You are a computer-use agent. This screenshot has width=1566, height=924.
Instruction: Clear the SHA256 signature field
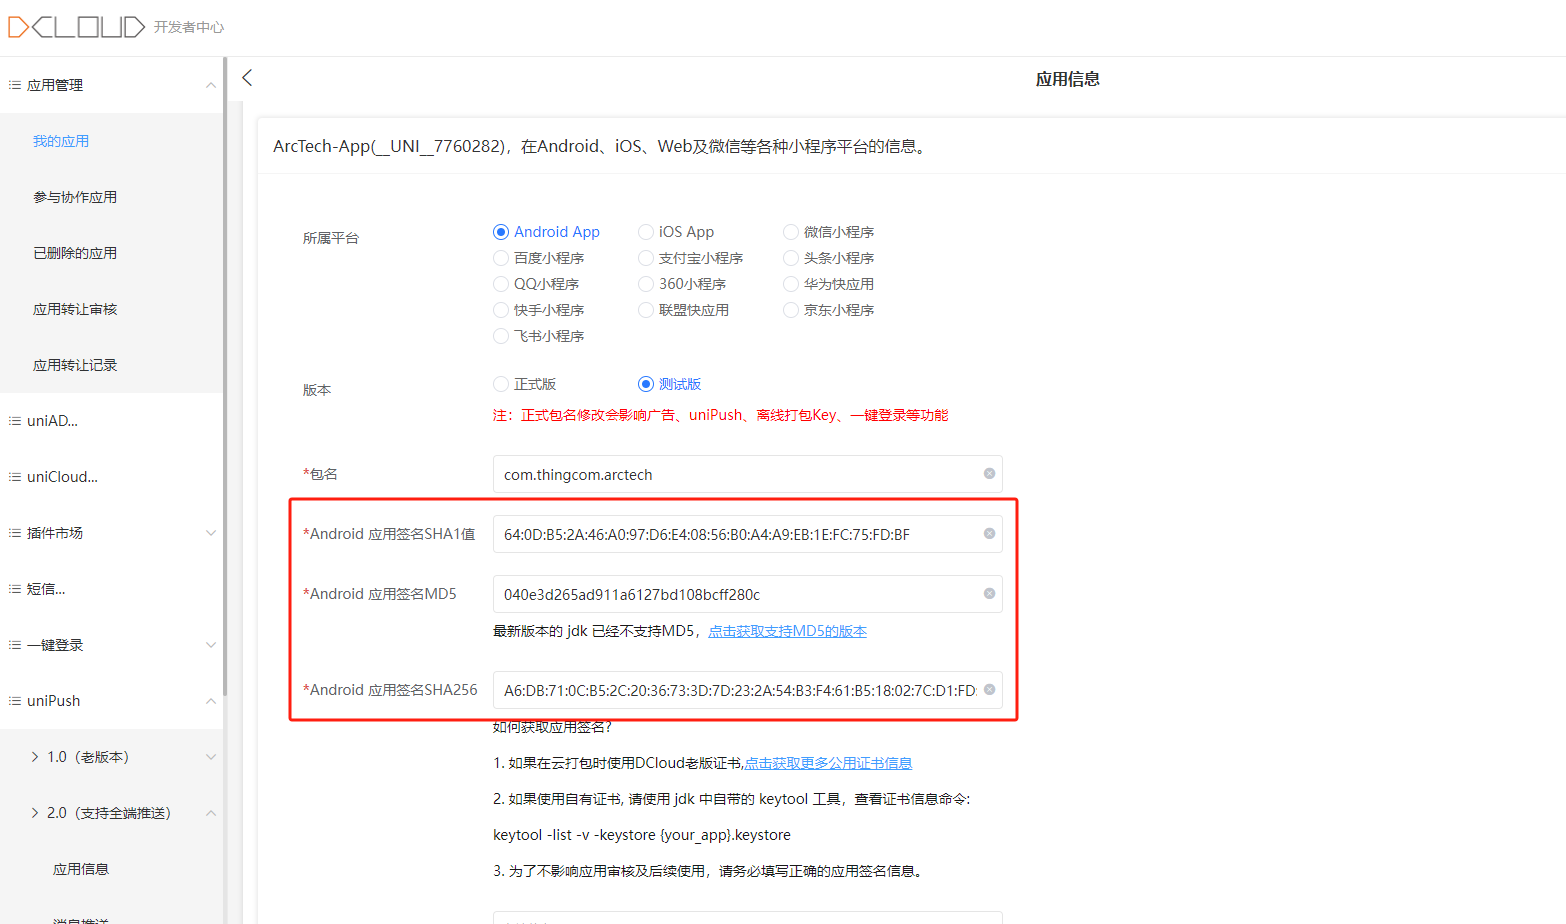(989, 690)
